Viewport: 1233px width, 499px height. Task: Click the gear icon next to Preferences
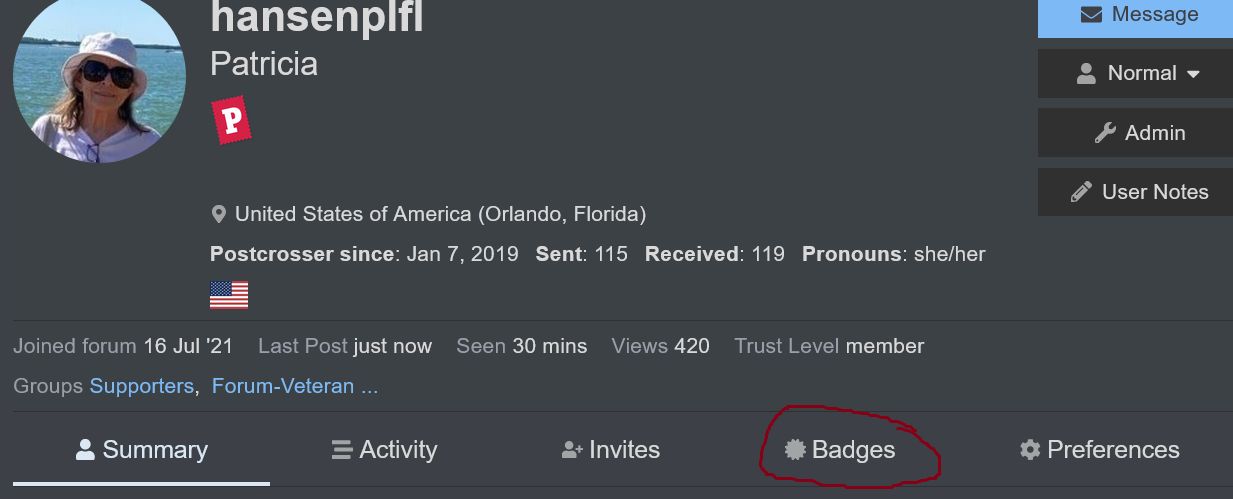[x=1030, y=450]
